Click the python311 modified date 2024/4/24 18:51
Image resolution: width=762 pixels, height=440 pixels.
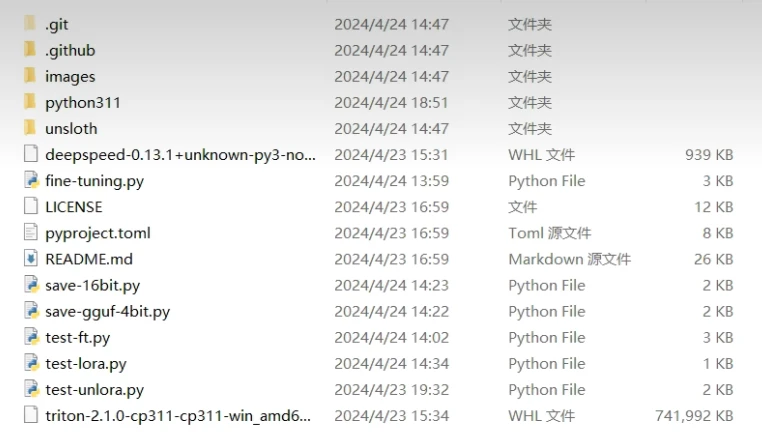coord(391,102)
